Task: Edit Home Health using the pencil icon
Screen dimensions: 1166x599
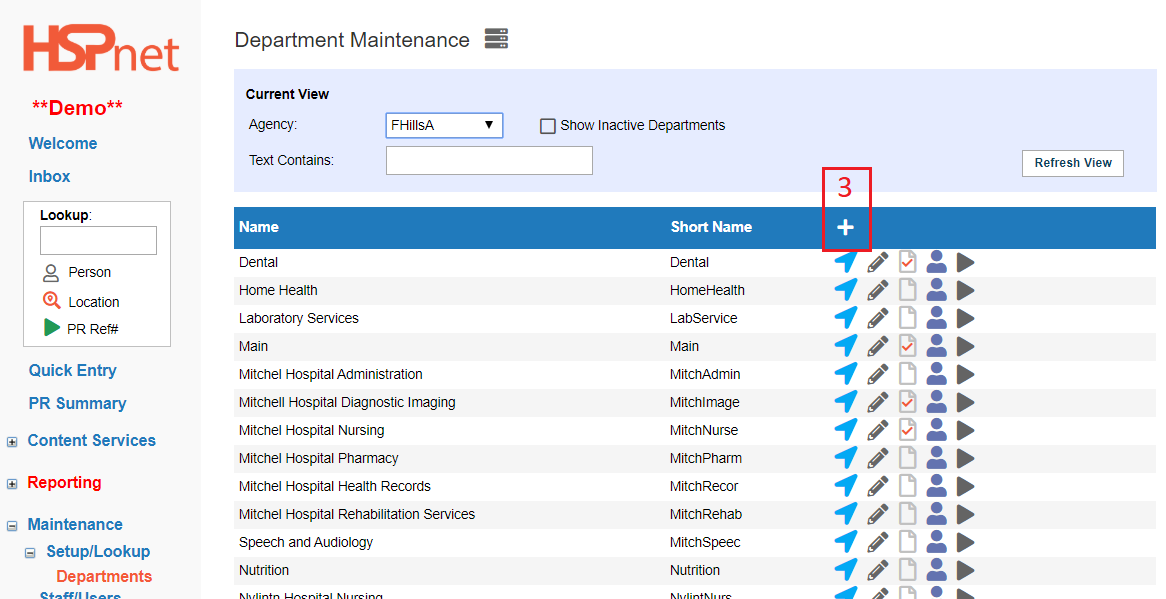Action: click(877, 291)
